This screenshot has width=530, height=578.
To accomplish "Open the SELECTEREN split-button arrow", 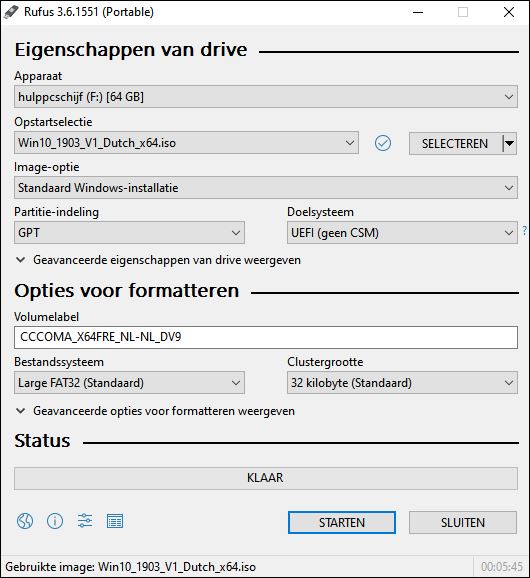I will pos(510,143).
